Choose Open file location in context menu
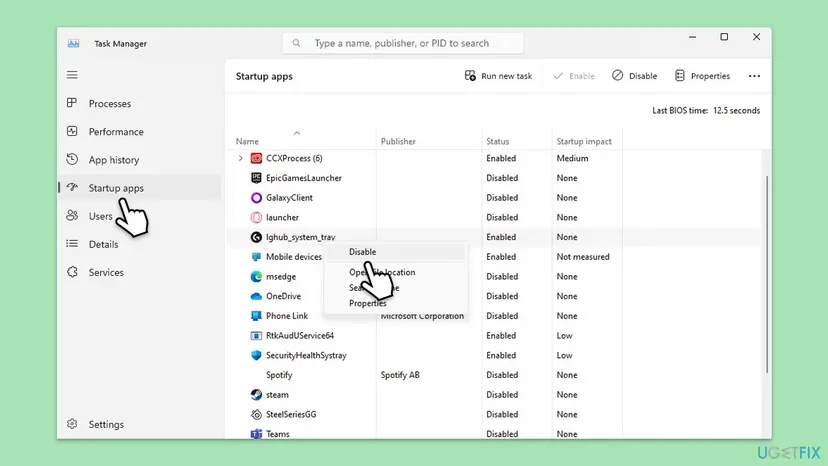Viewport: 828px width, 466px height. click(382, 272)
